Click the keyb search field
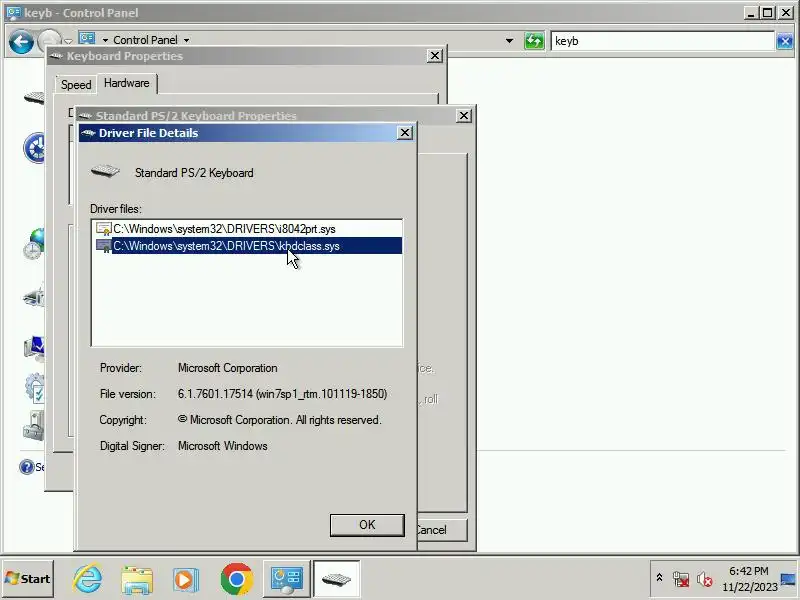Image resolution: width=800 pixels, height=600 pixels. click(x=662, y=41)
